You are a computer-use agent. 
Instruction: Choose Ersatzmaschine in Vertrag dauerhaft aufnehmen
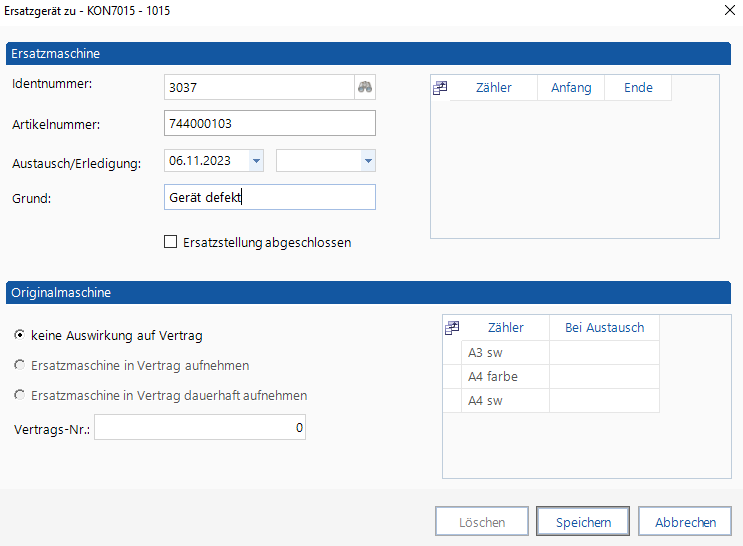(19, 396)
